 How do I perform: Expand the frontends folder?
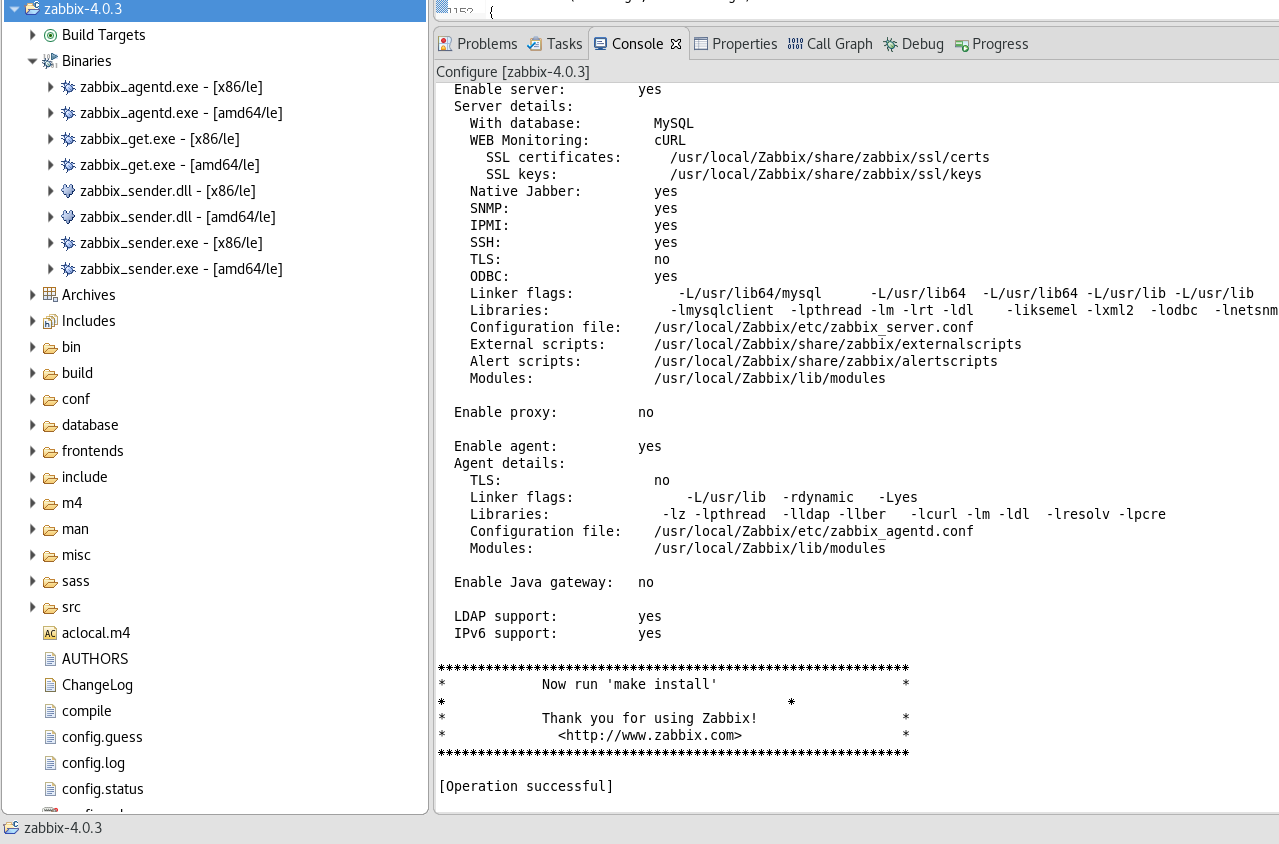pyautogui.click(x=33, y=451)
